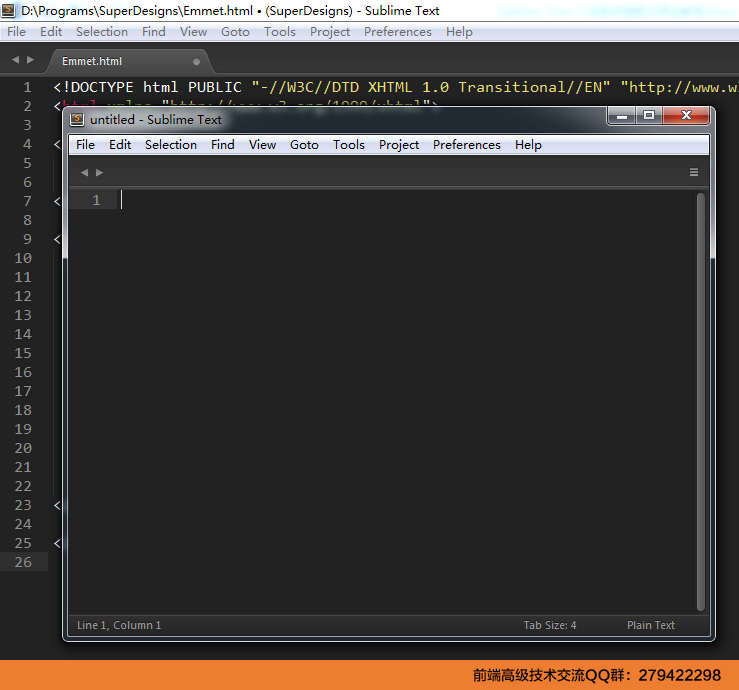Open the Goto menu in untitled window
The width and height of the screenshot is (739, 690).
tap(304, 145)
